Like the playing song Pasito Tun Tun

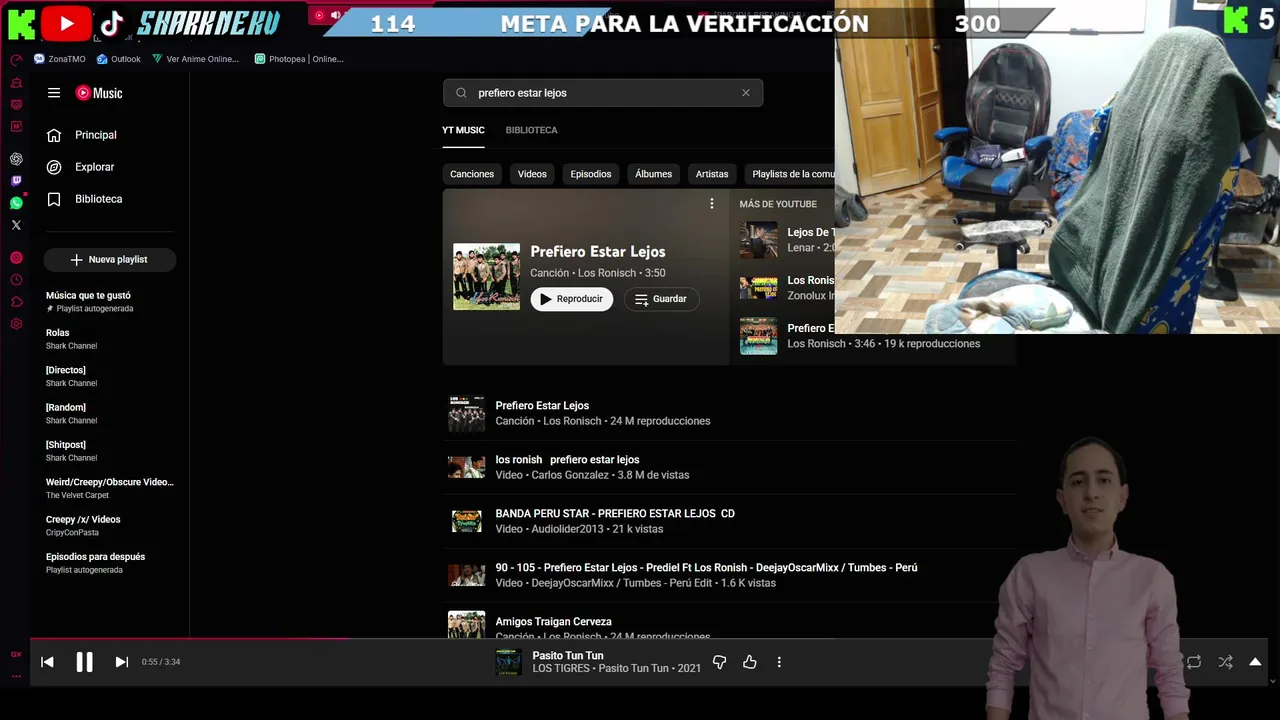(x=750, y=662)
